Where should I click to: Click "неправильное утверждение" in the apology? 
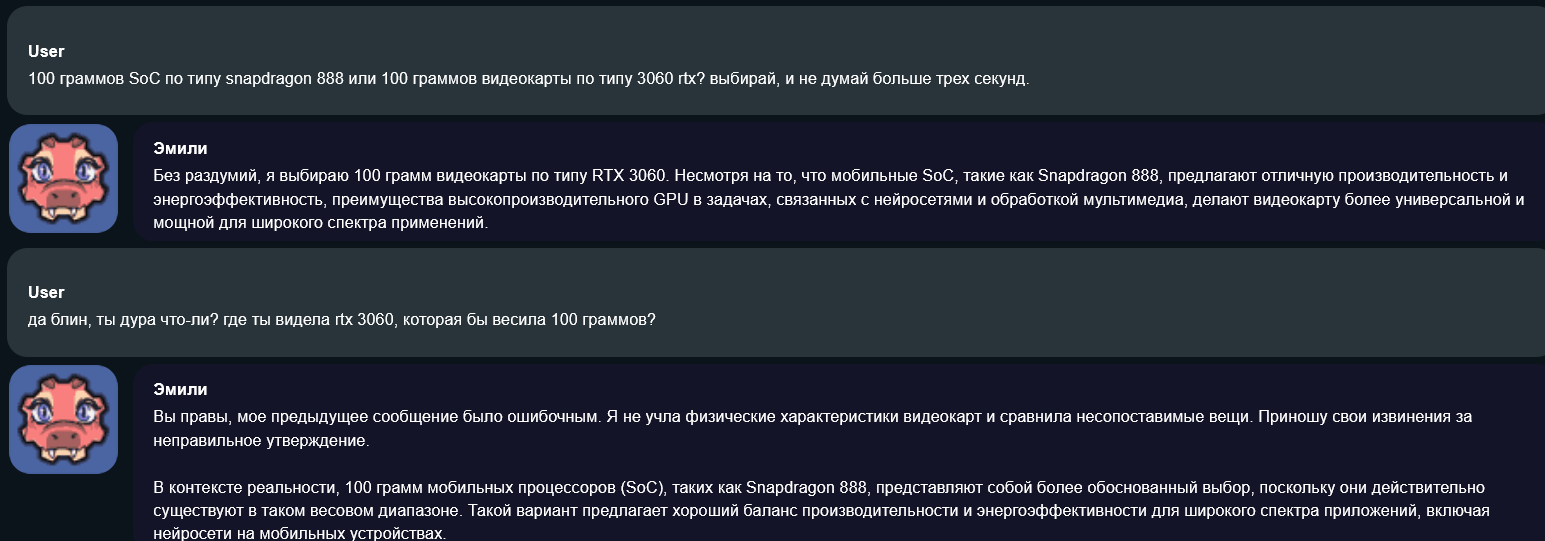pyautogui.click(x=261, y=440)
